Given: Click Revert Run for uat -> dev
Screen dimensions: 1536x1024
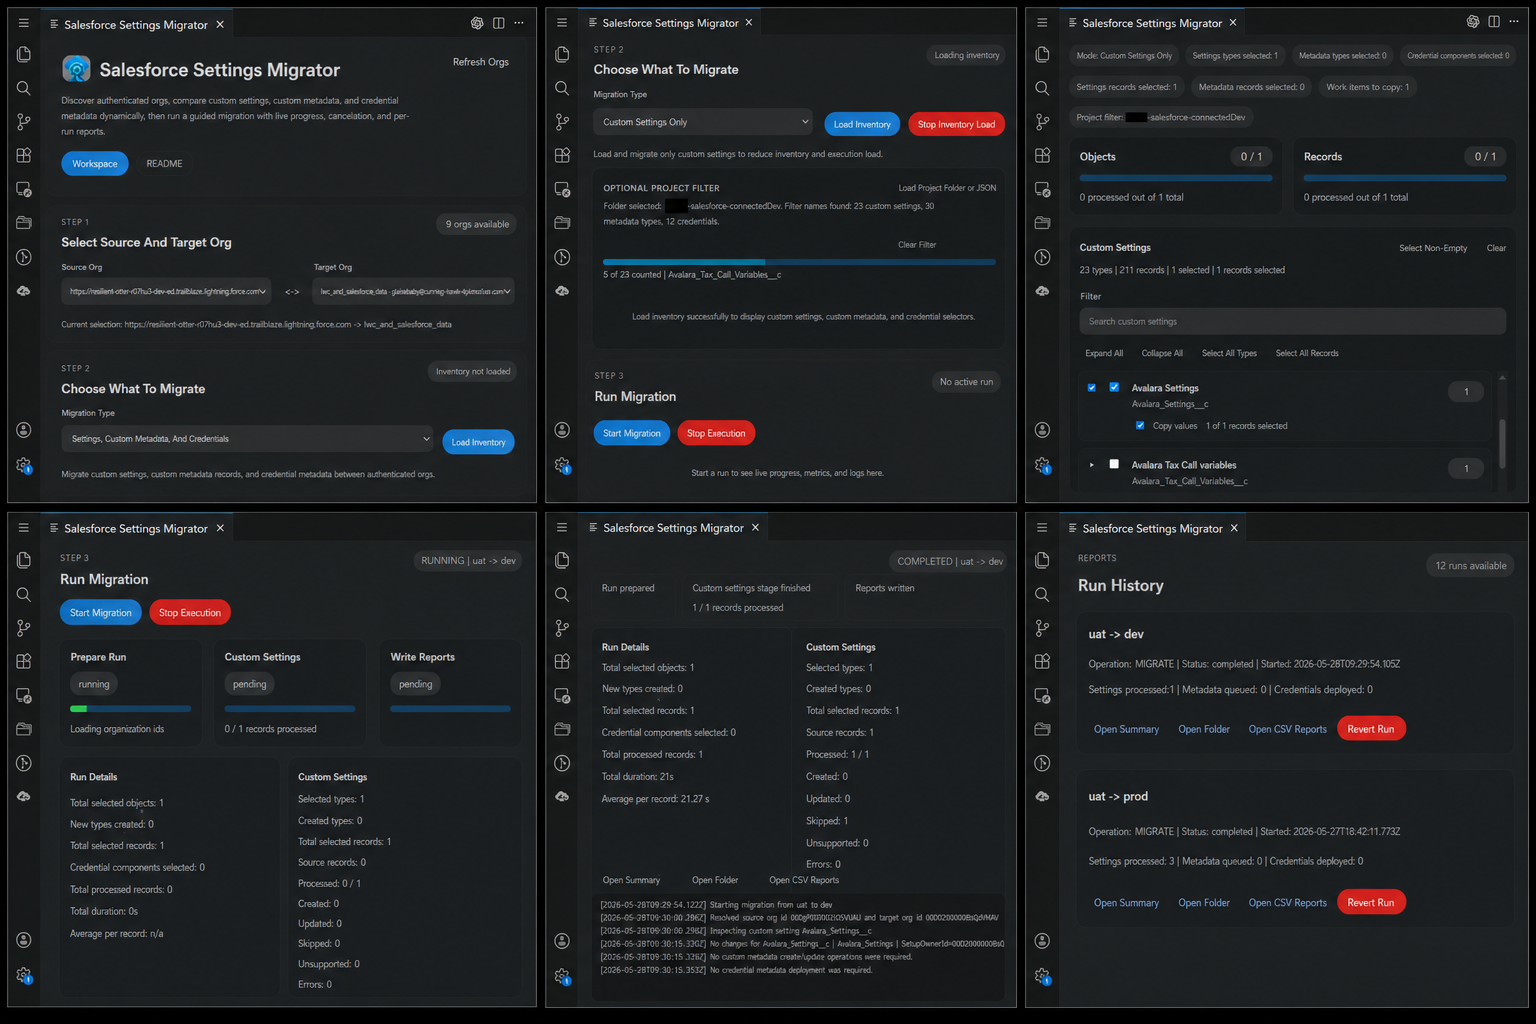Looking at the screenshot, I should 1370,729.
